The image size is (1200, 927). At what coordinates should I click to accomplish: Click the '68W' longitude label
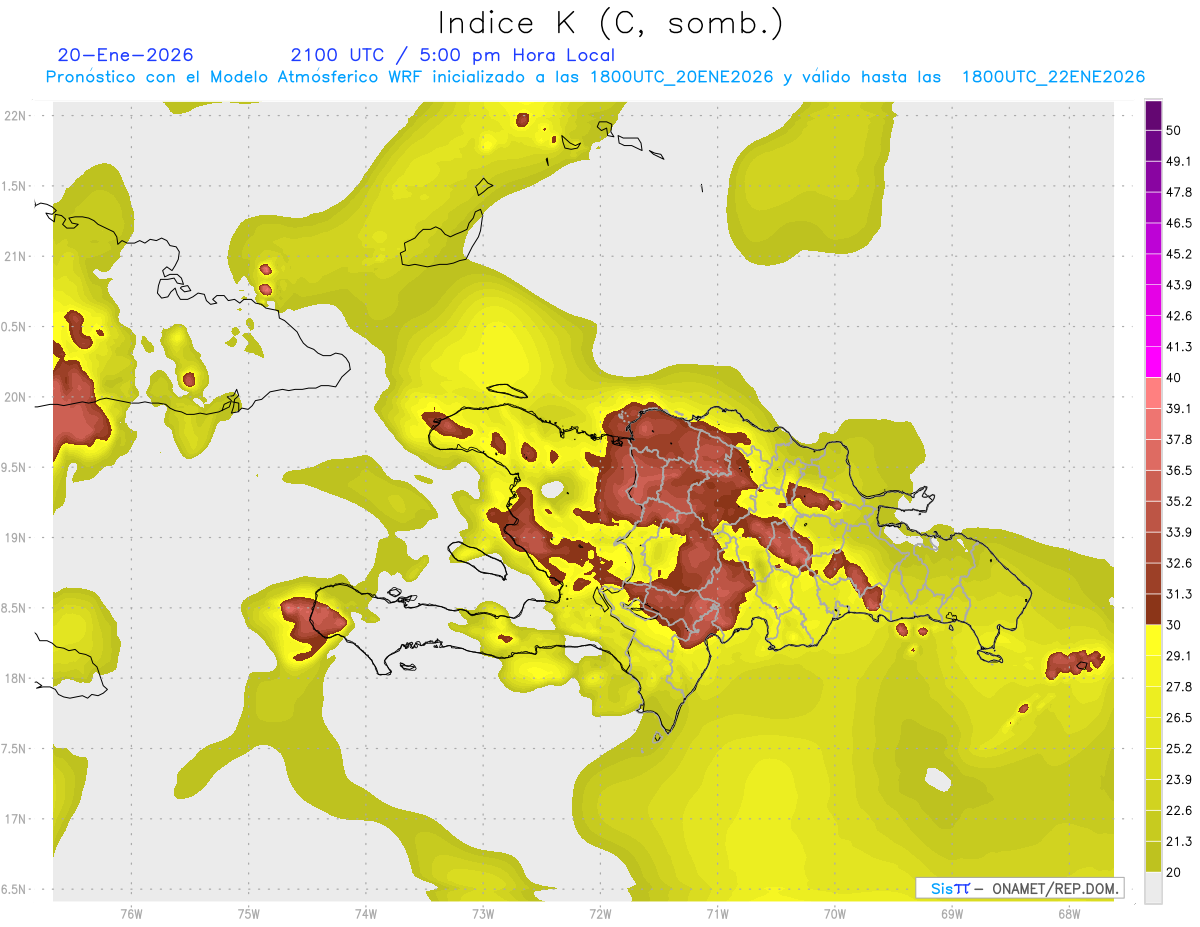pyautogui.click(x=1068, y=914)
